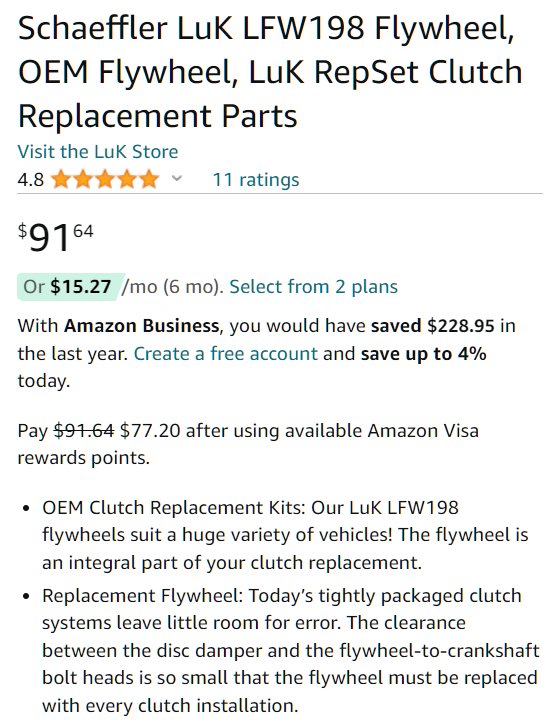The image size is (555, 723).
Task: Click the Amazon Visa rewards points text
Action: point(248,444)
